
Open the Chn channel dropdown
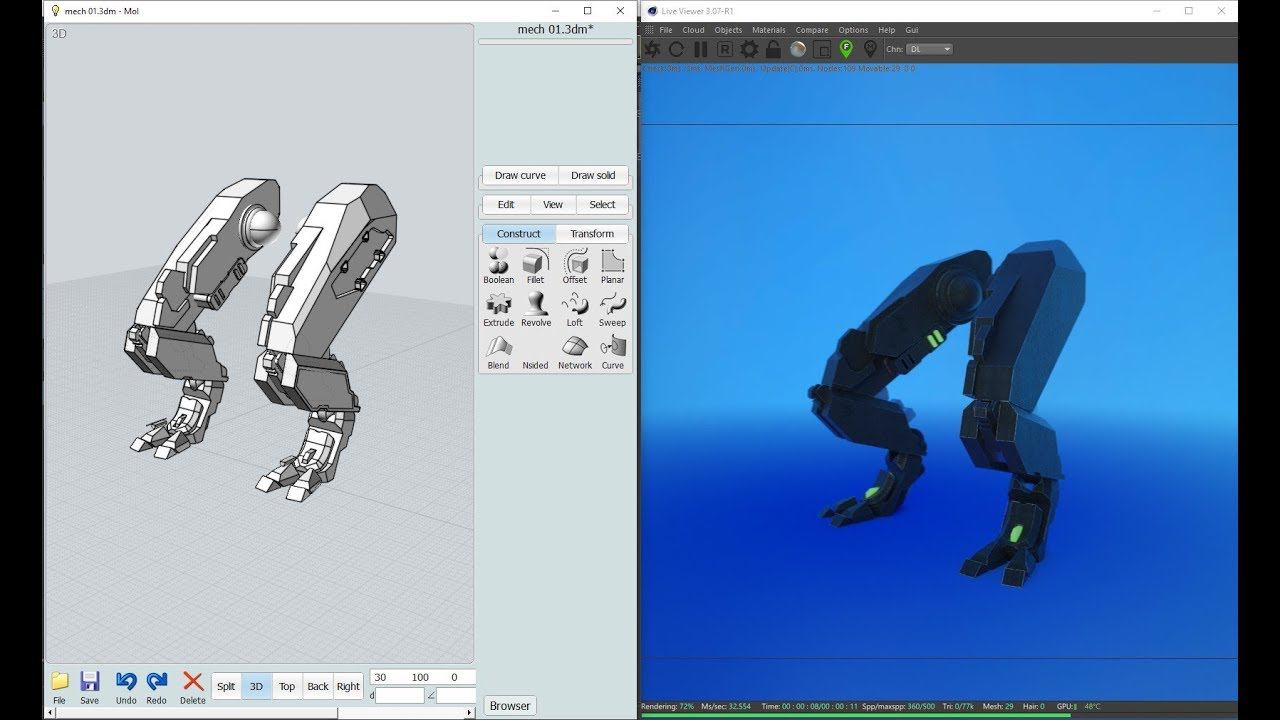point(929,49)
